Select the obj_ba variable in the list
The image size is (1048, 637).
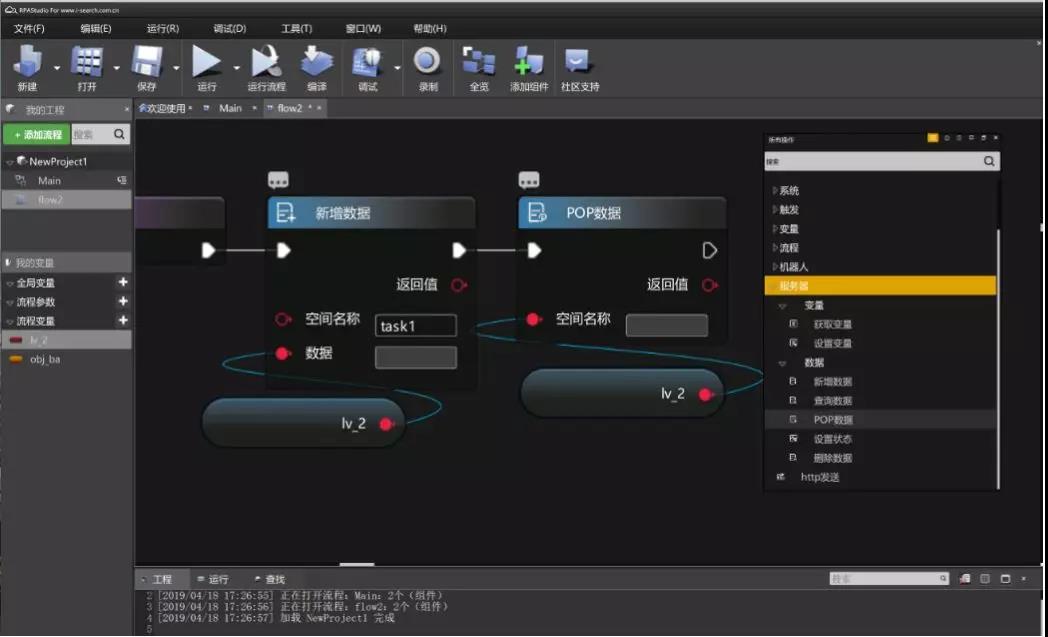pos(45,359)
